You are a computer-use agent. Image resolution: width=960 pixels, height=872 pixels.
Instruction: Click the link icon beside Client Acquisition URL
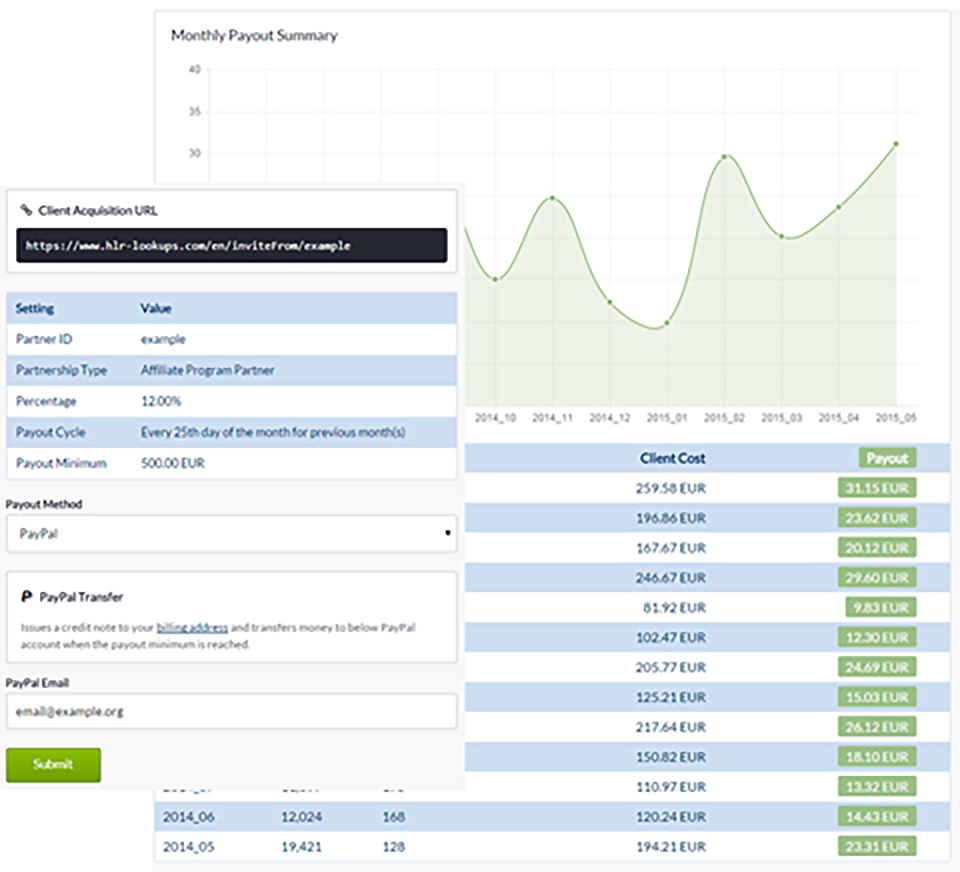[x=26, y=210]
